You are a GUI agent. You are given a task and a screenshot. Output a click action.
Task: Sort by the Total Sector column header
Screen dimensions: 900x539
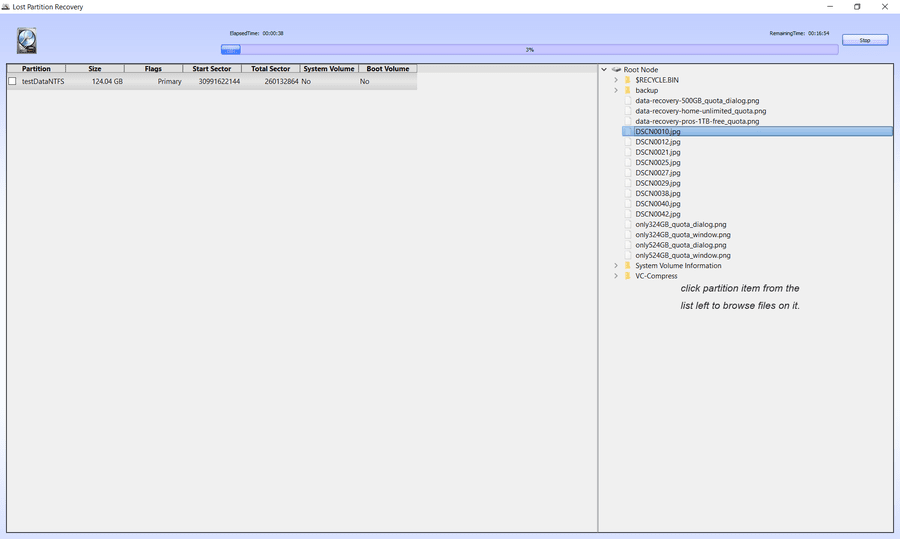[x=270, y=69]
